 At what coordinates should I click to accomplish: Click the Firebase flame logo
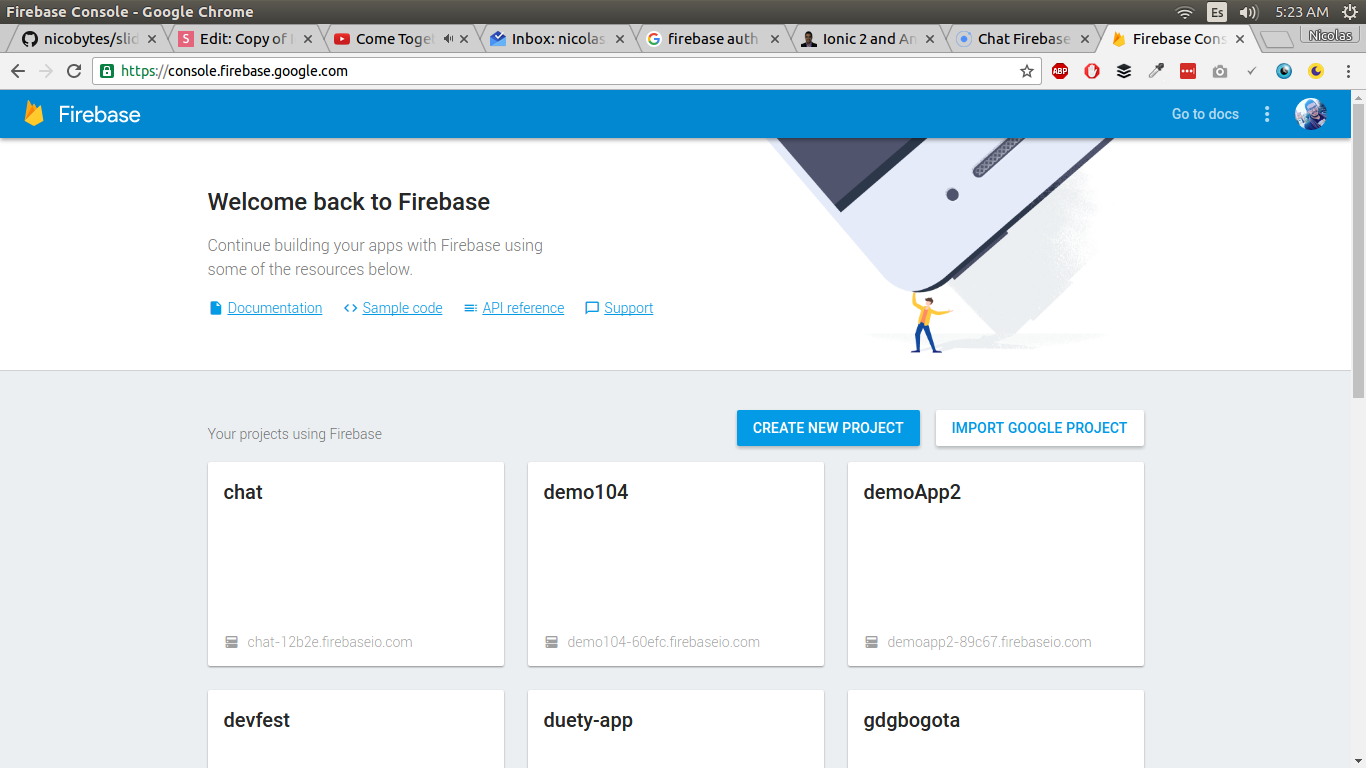34,114
